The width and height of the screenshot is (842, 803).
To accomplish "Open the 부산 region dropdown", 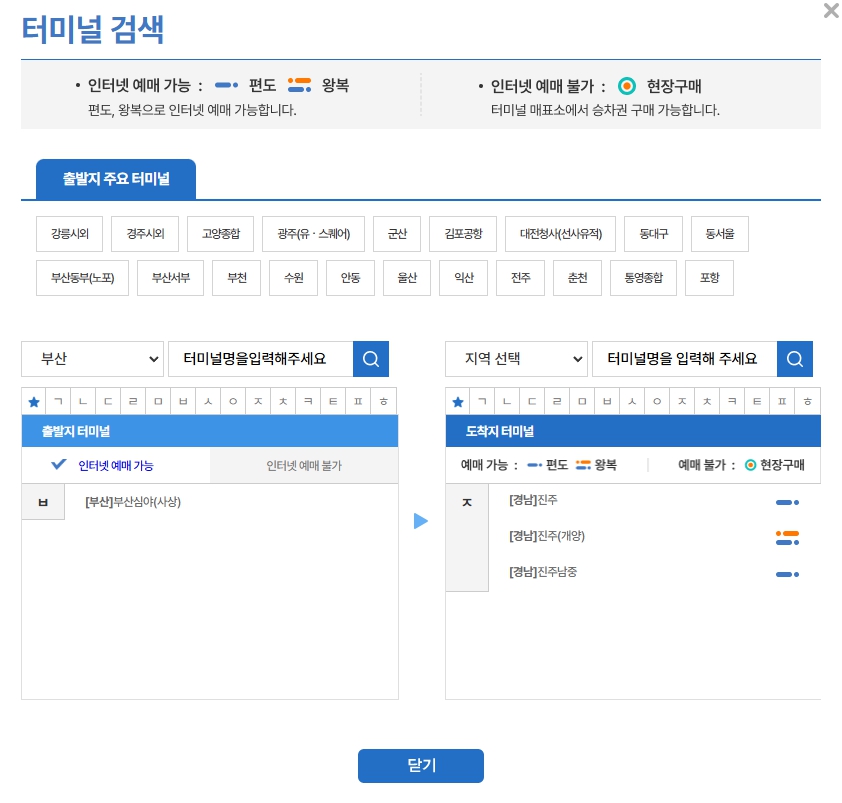I will (92, 358).
